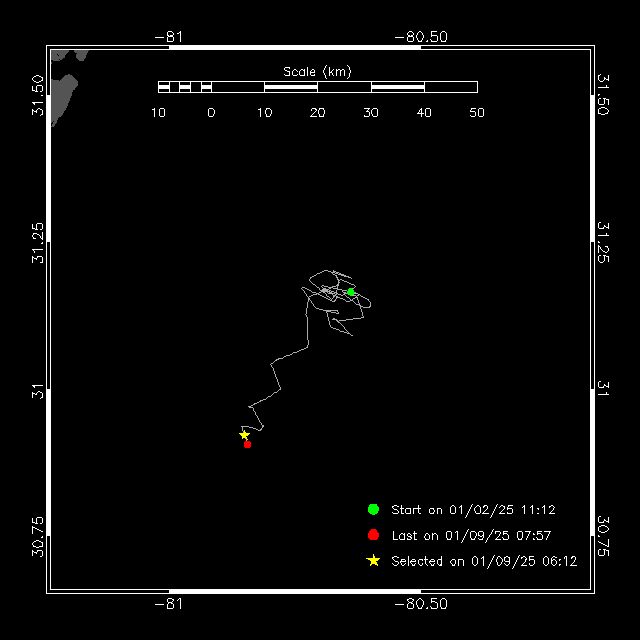Screen dimensions: 640x640
Task: Click the green dot in the legend
Action: pos(373,509)
